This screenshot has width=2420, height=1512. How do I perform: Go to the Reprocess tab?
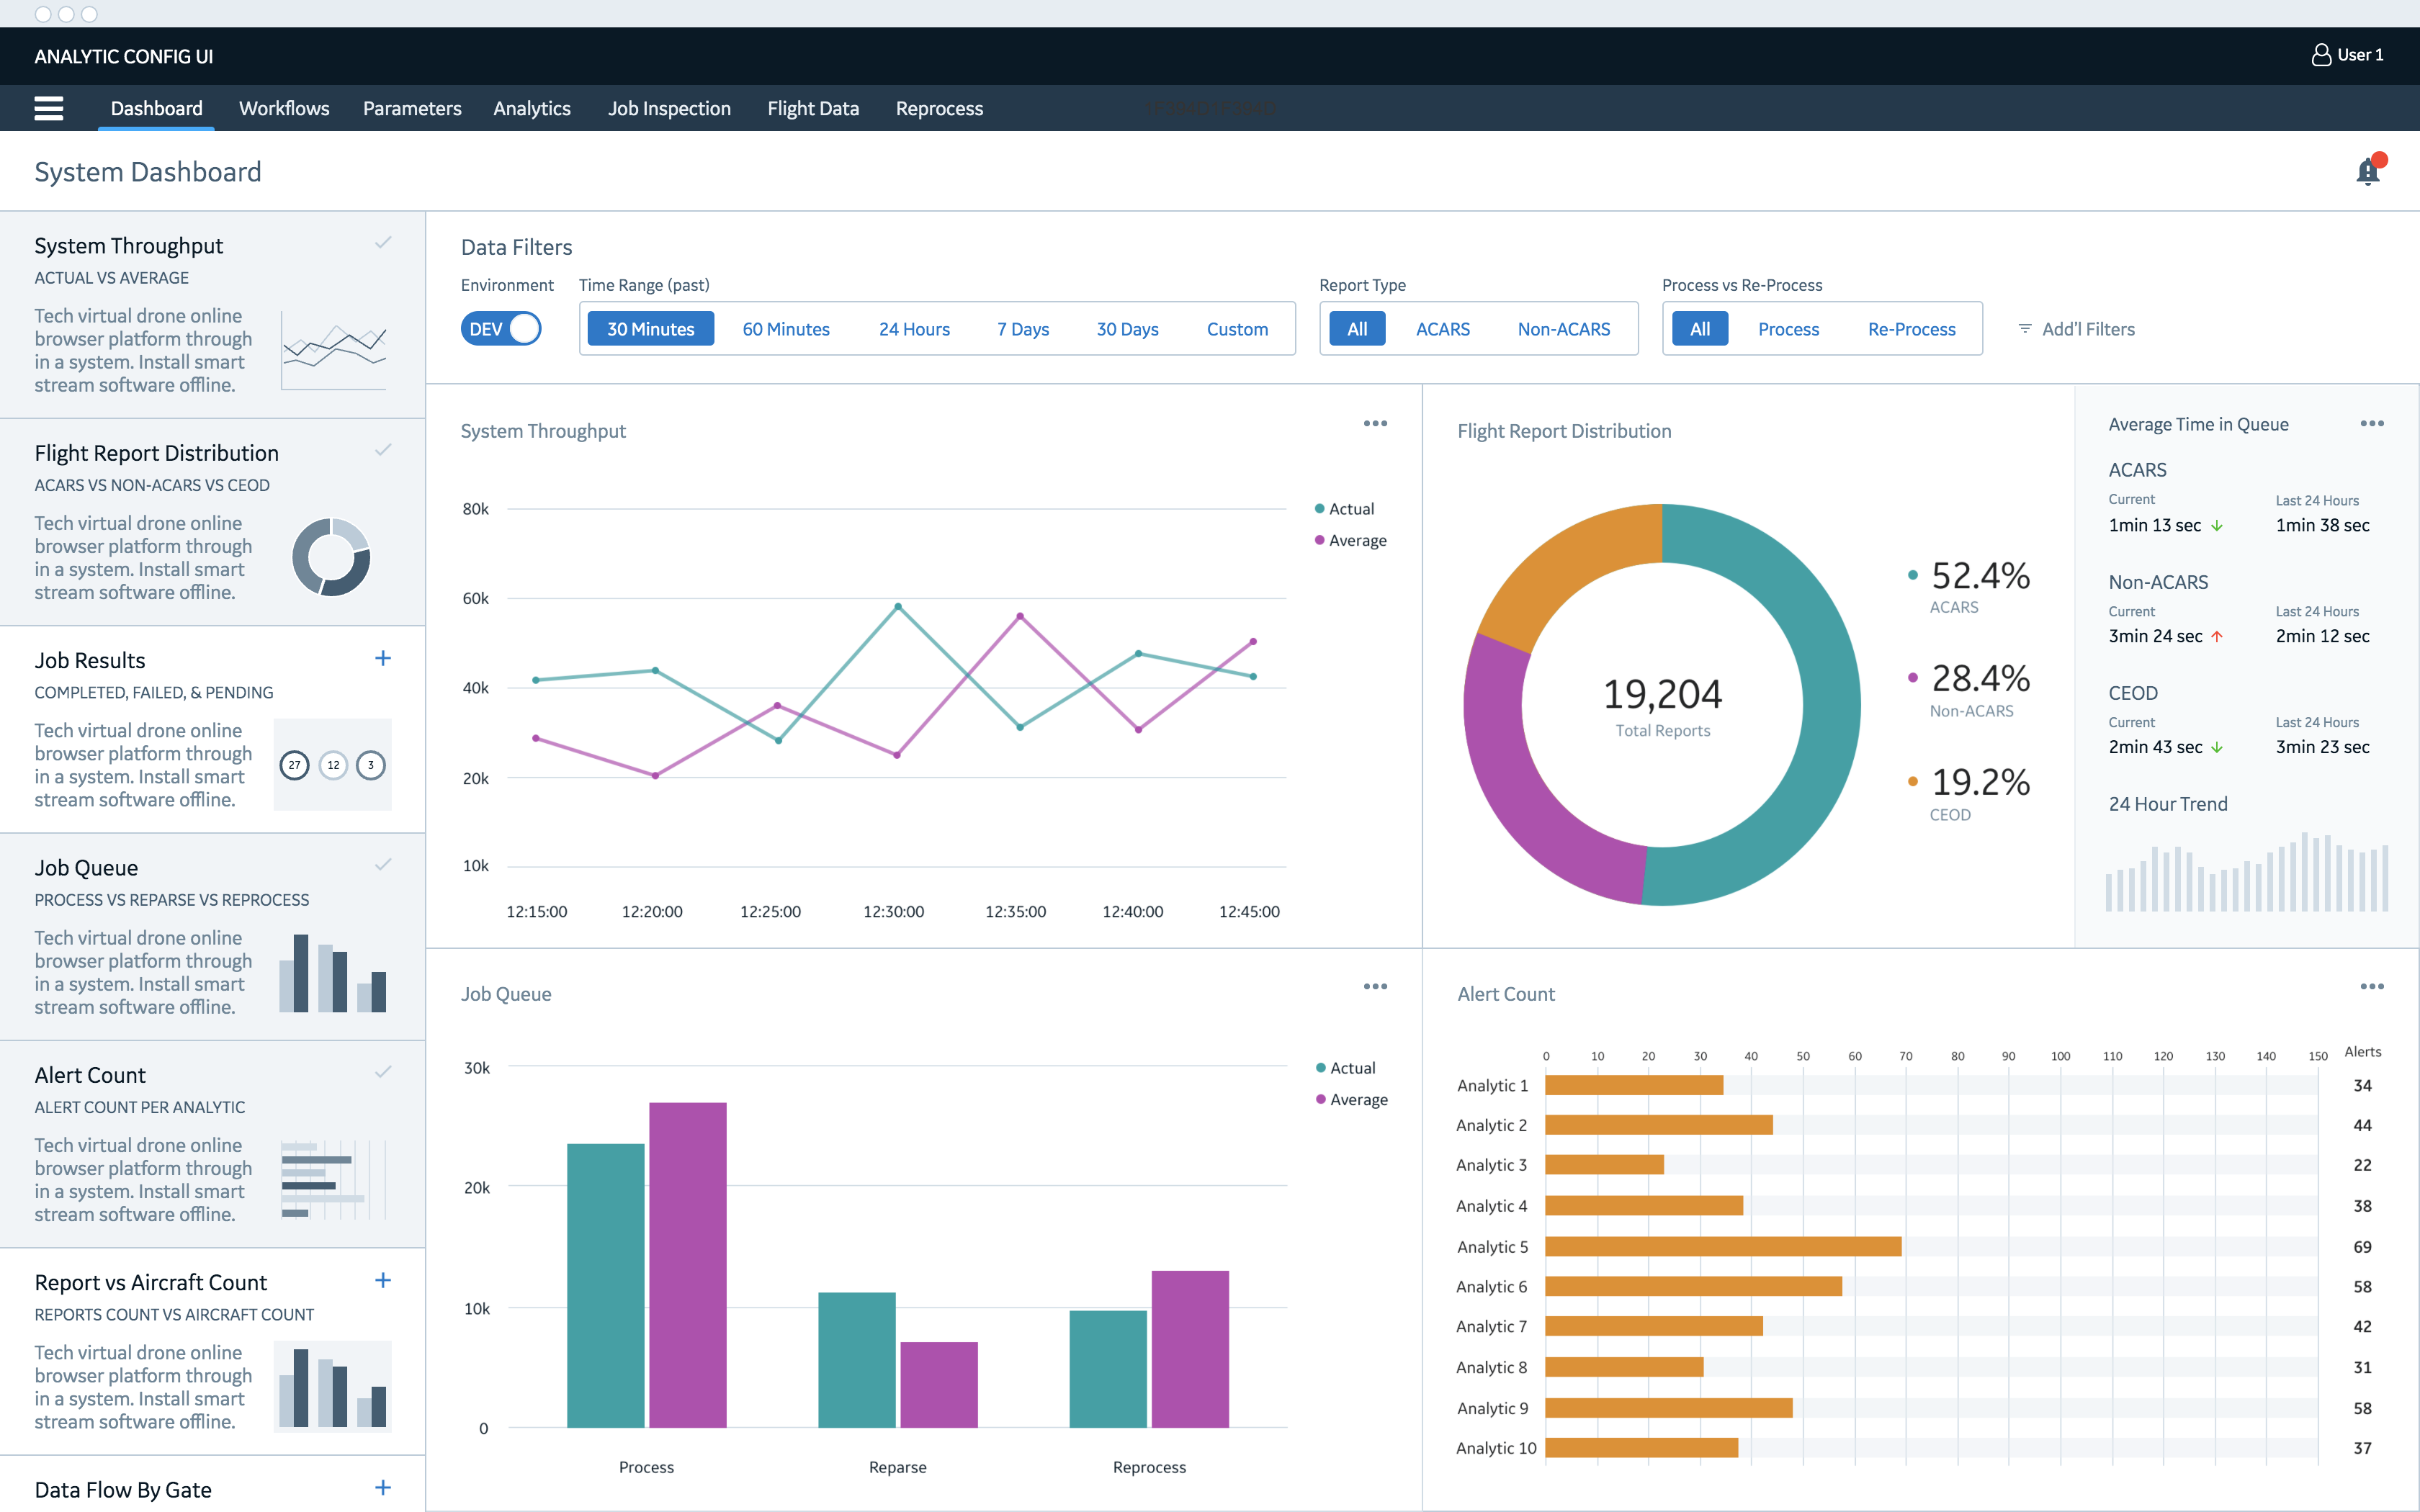(939, 108)
